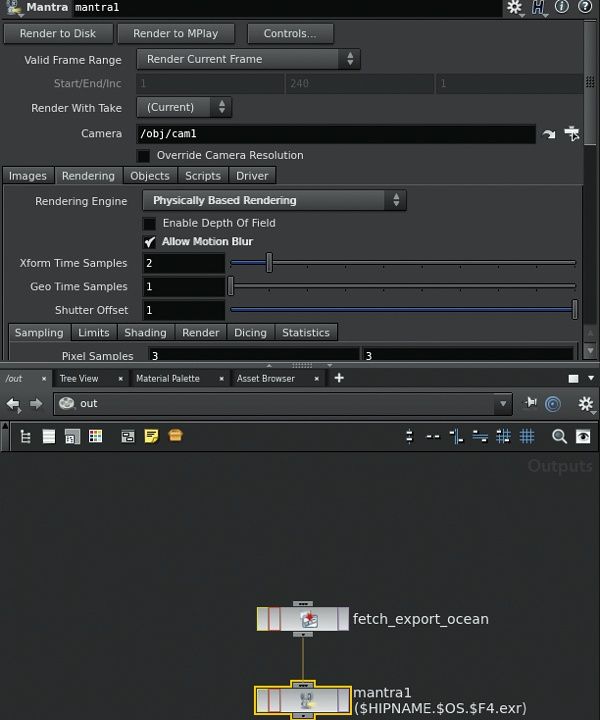600x720 pixels.
Task: Expand the out network path dropdown
Action: [x=503, y=404]
